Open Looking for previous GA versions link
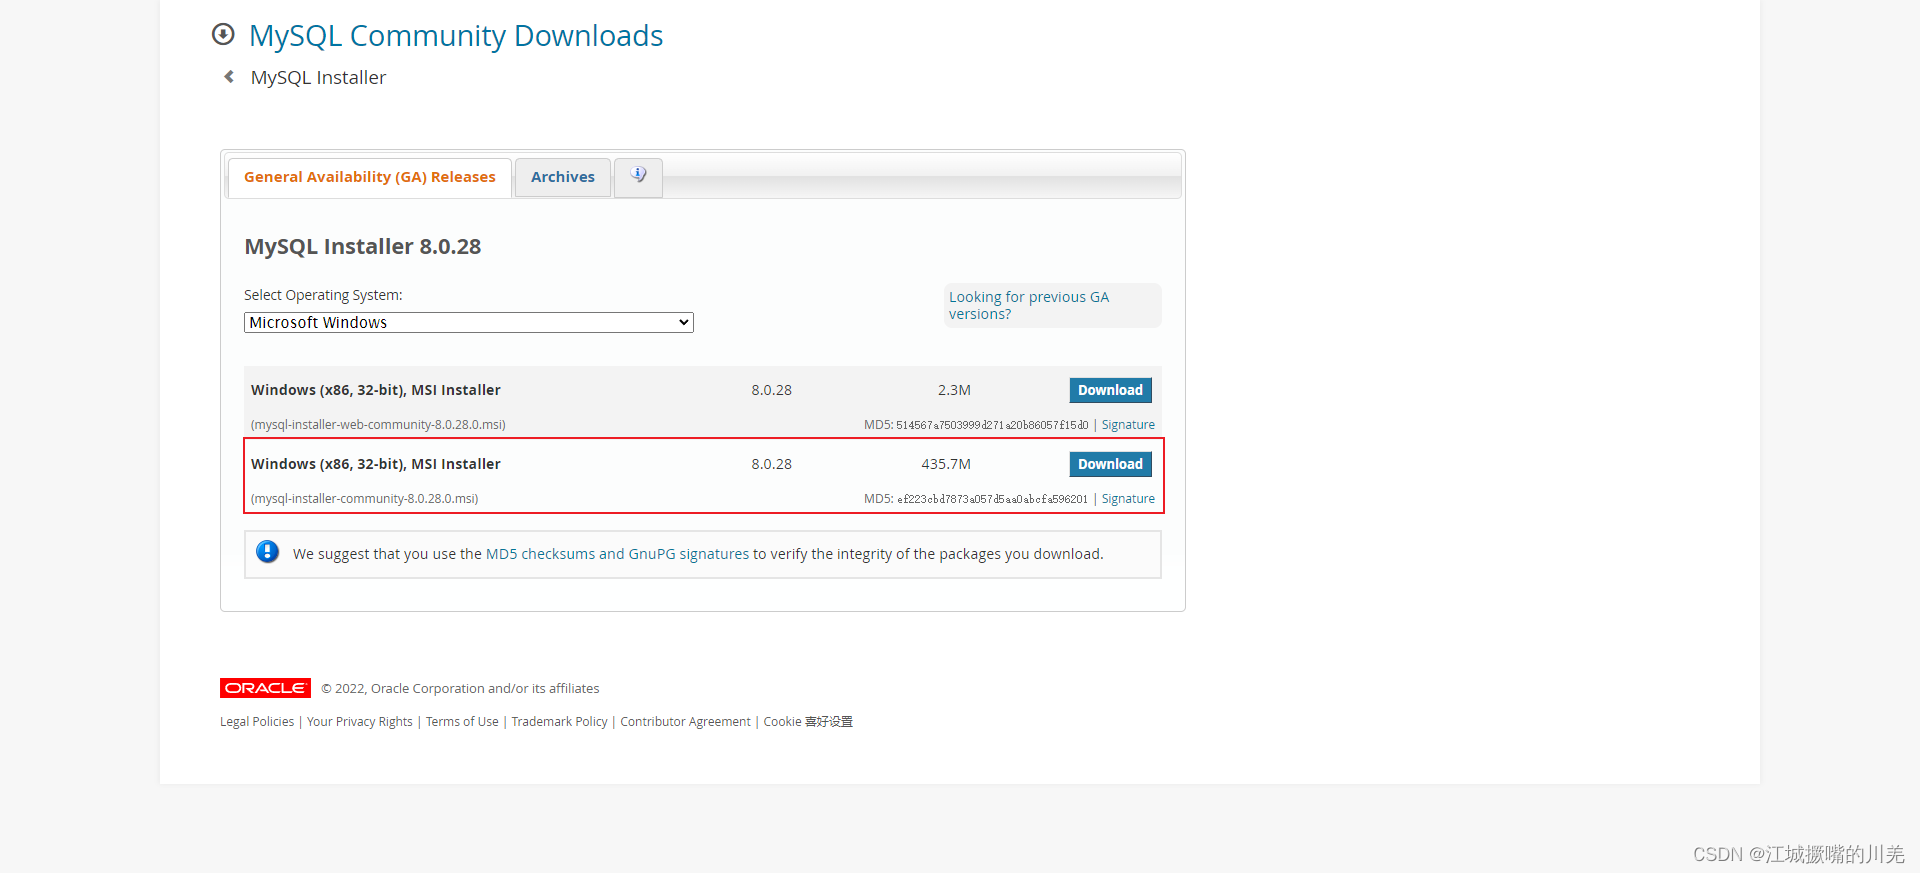This screenshot has height=873, width=1920. coord(1029,305)
